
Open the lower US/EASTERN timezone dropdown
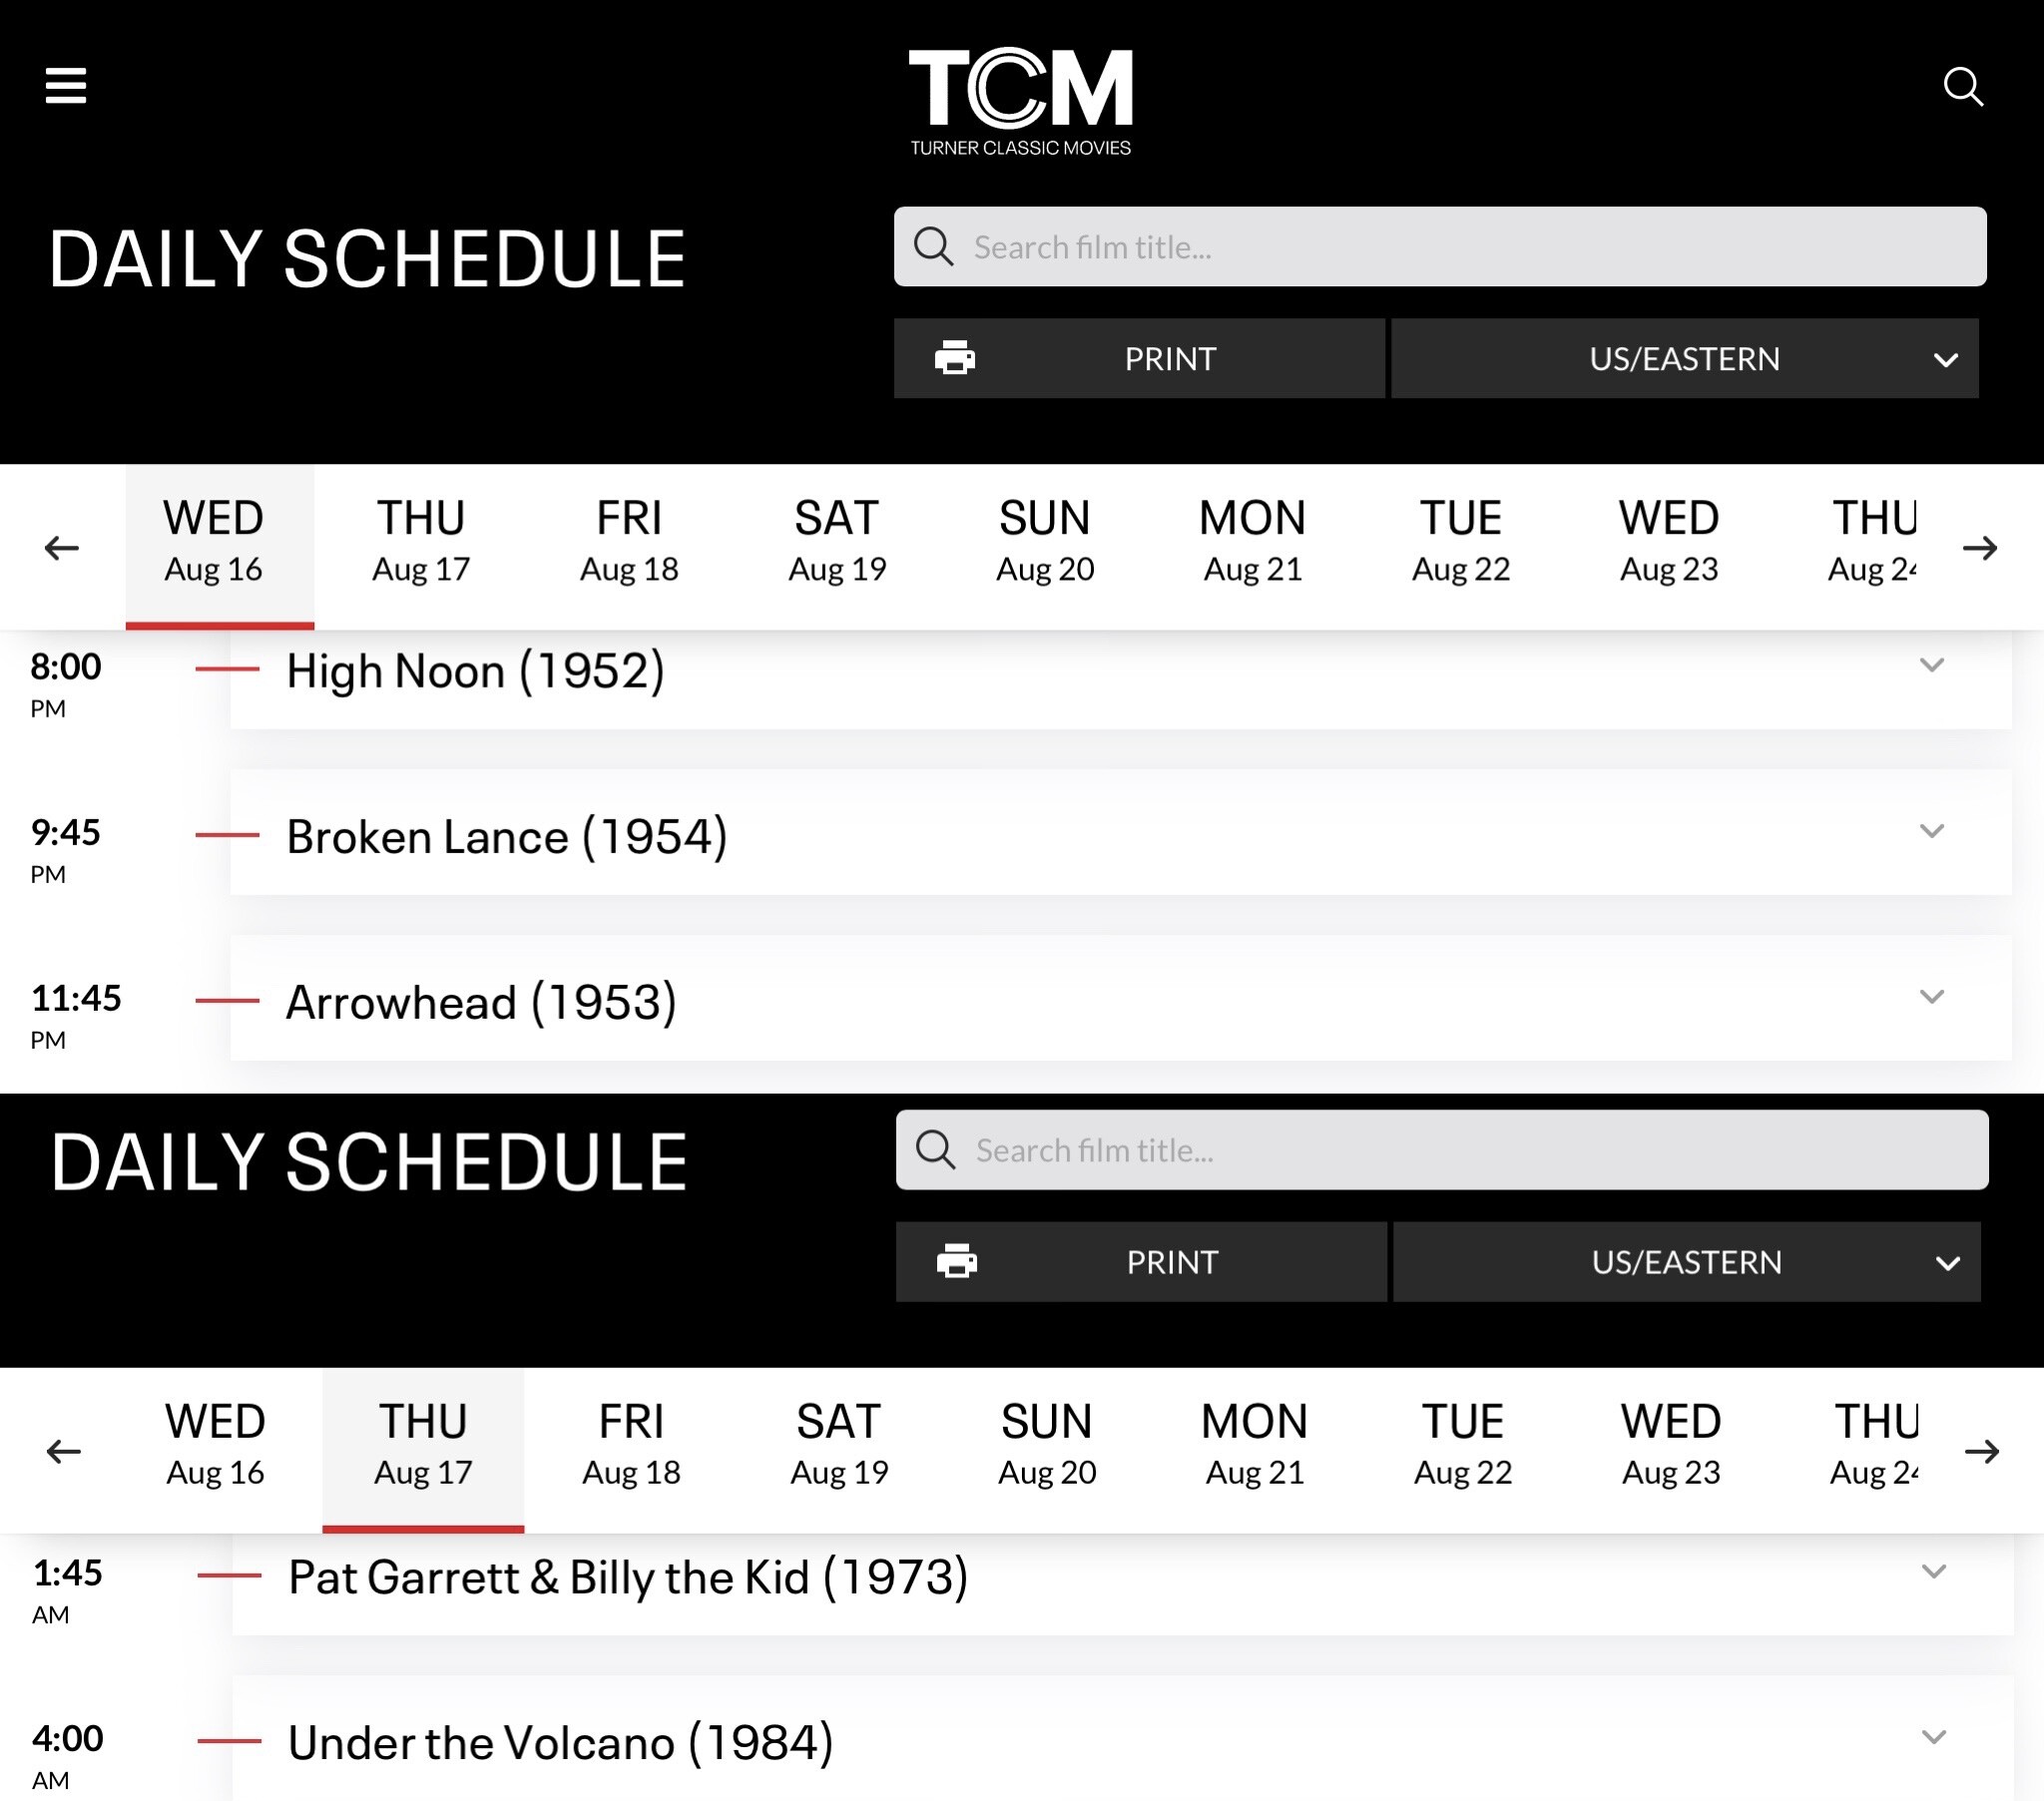pyautogui.click(x=1687, y=1261)
